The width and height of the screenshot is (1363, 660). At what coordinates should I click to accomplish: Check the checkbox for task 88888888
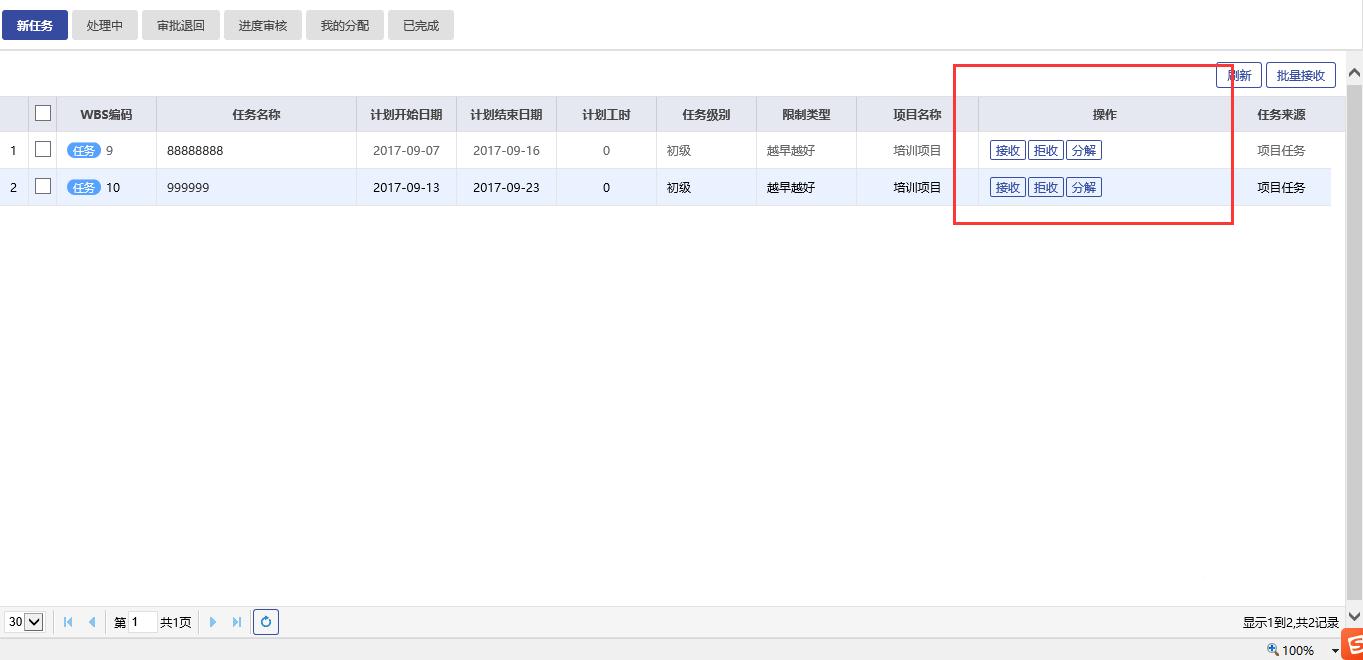click(x=43, y=150)
